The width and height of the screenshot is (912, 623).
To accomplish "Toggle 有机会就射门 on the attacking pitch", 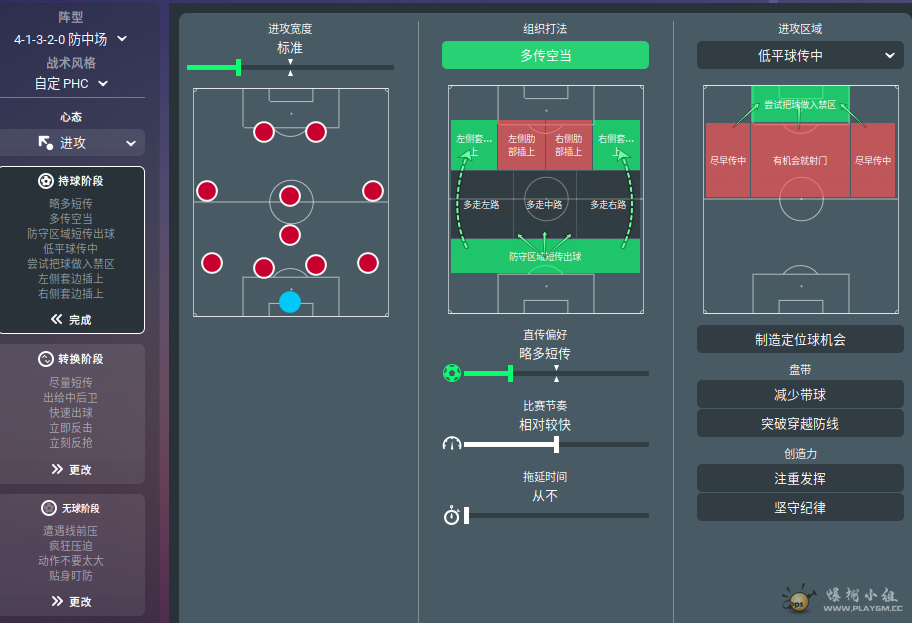I will click(x=799, y=160).
